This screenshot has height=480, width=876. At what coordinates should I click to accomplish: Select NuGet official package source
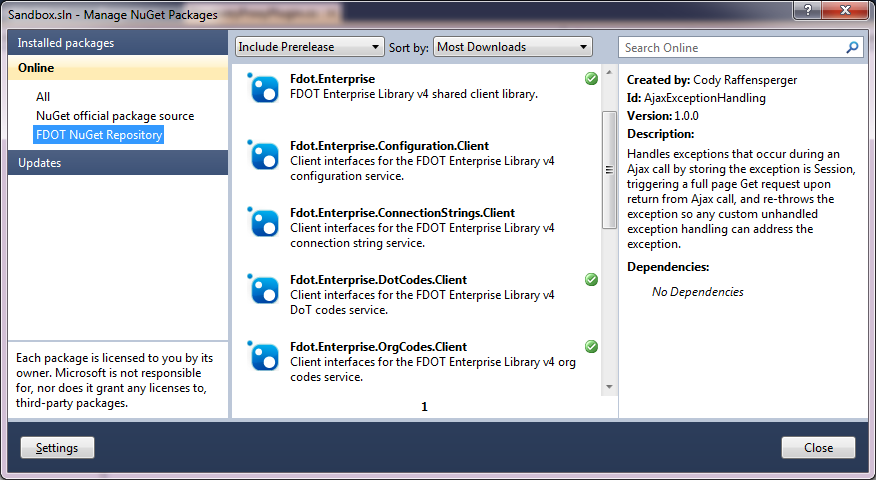[x=115, y=116]
